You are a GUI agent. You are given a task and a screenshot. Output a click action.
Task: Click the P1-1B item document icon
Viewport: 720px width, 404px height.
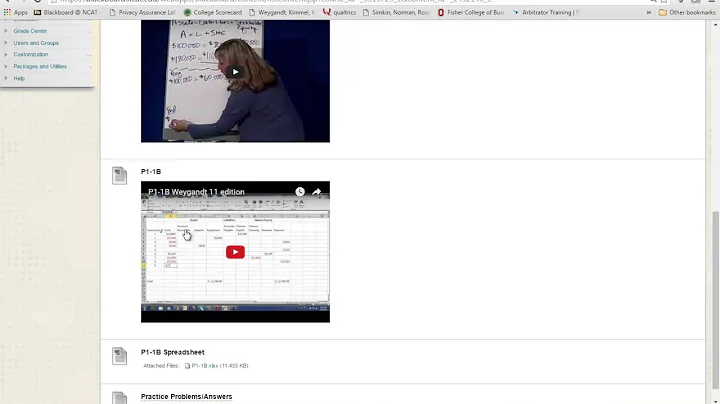tap(119, 175)
